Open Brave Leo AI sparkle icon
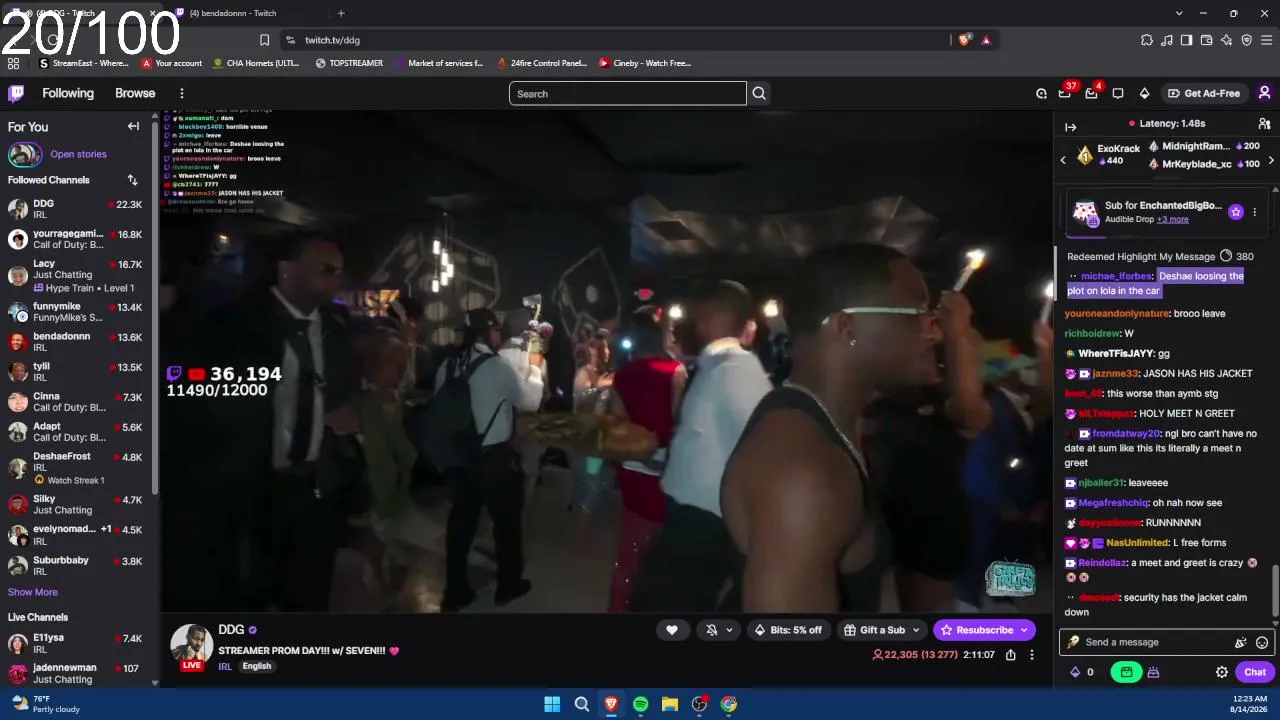 pos(1226,40)
